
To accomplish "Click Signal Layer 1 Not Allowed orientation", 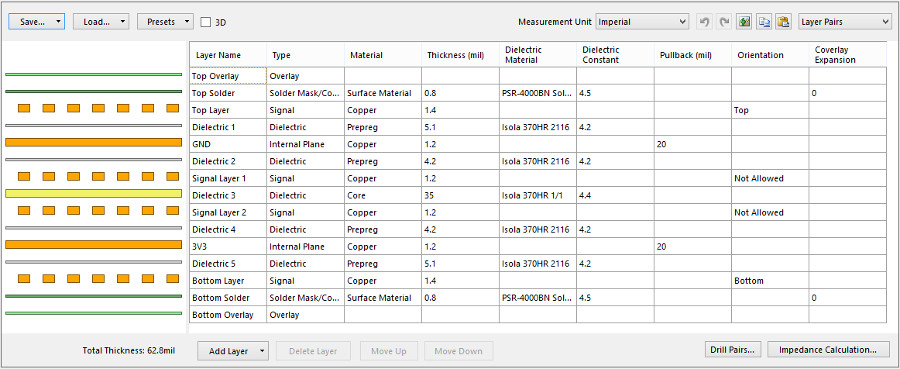I will tap(770, 178).
